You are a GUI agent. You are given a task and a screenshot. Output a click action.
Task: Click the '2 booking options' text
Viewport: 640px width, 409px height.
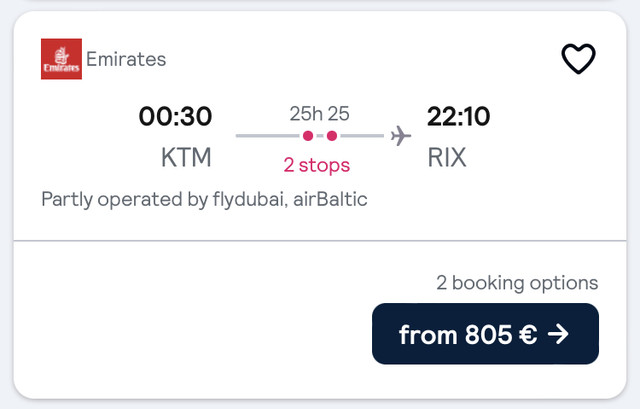click(x=517, y=282)
